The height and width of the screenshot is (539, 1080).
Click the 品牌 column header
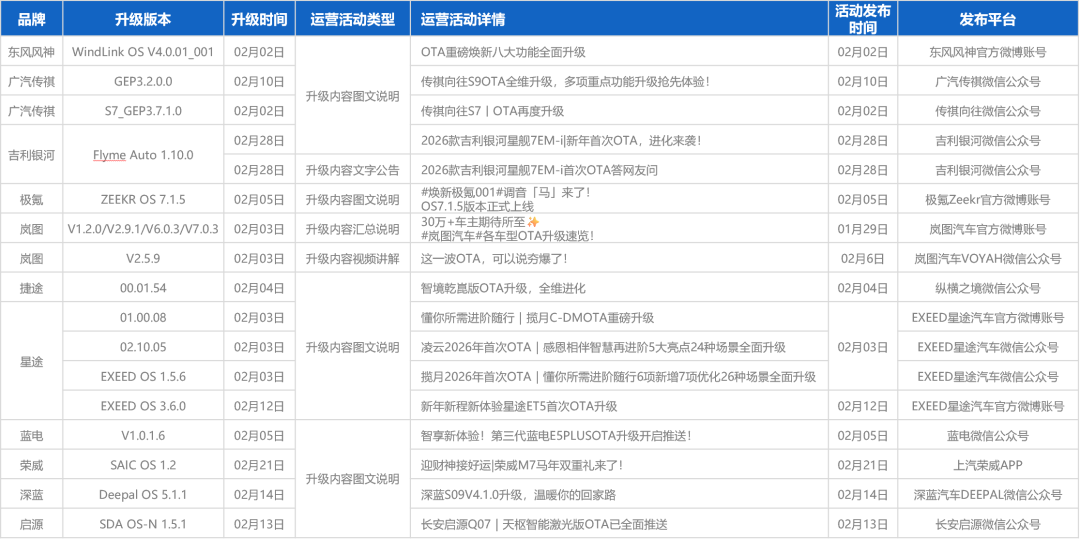coord(31,19)
